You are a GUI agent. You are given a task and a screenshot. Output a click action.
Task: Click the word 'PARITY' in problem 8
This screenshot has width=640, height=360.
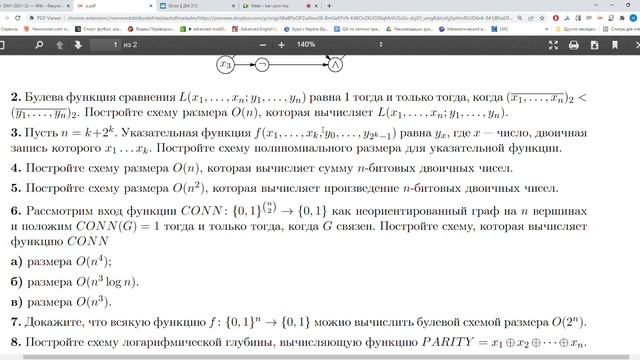click(448, 342)
